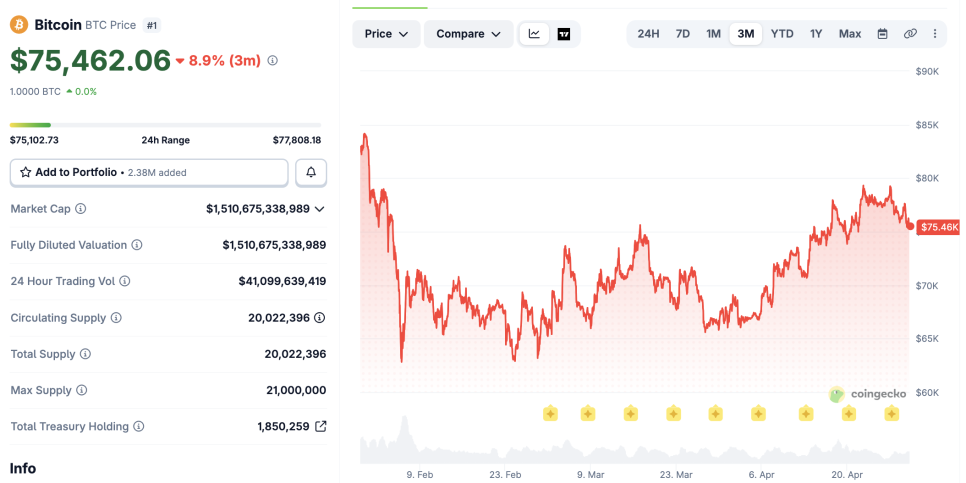Select the 24H time range tab

click(x=648, y=34)
